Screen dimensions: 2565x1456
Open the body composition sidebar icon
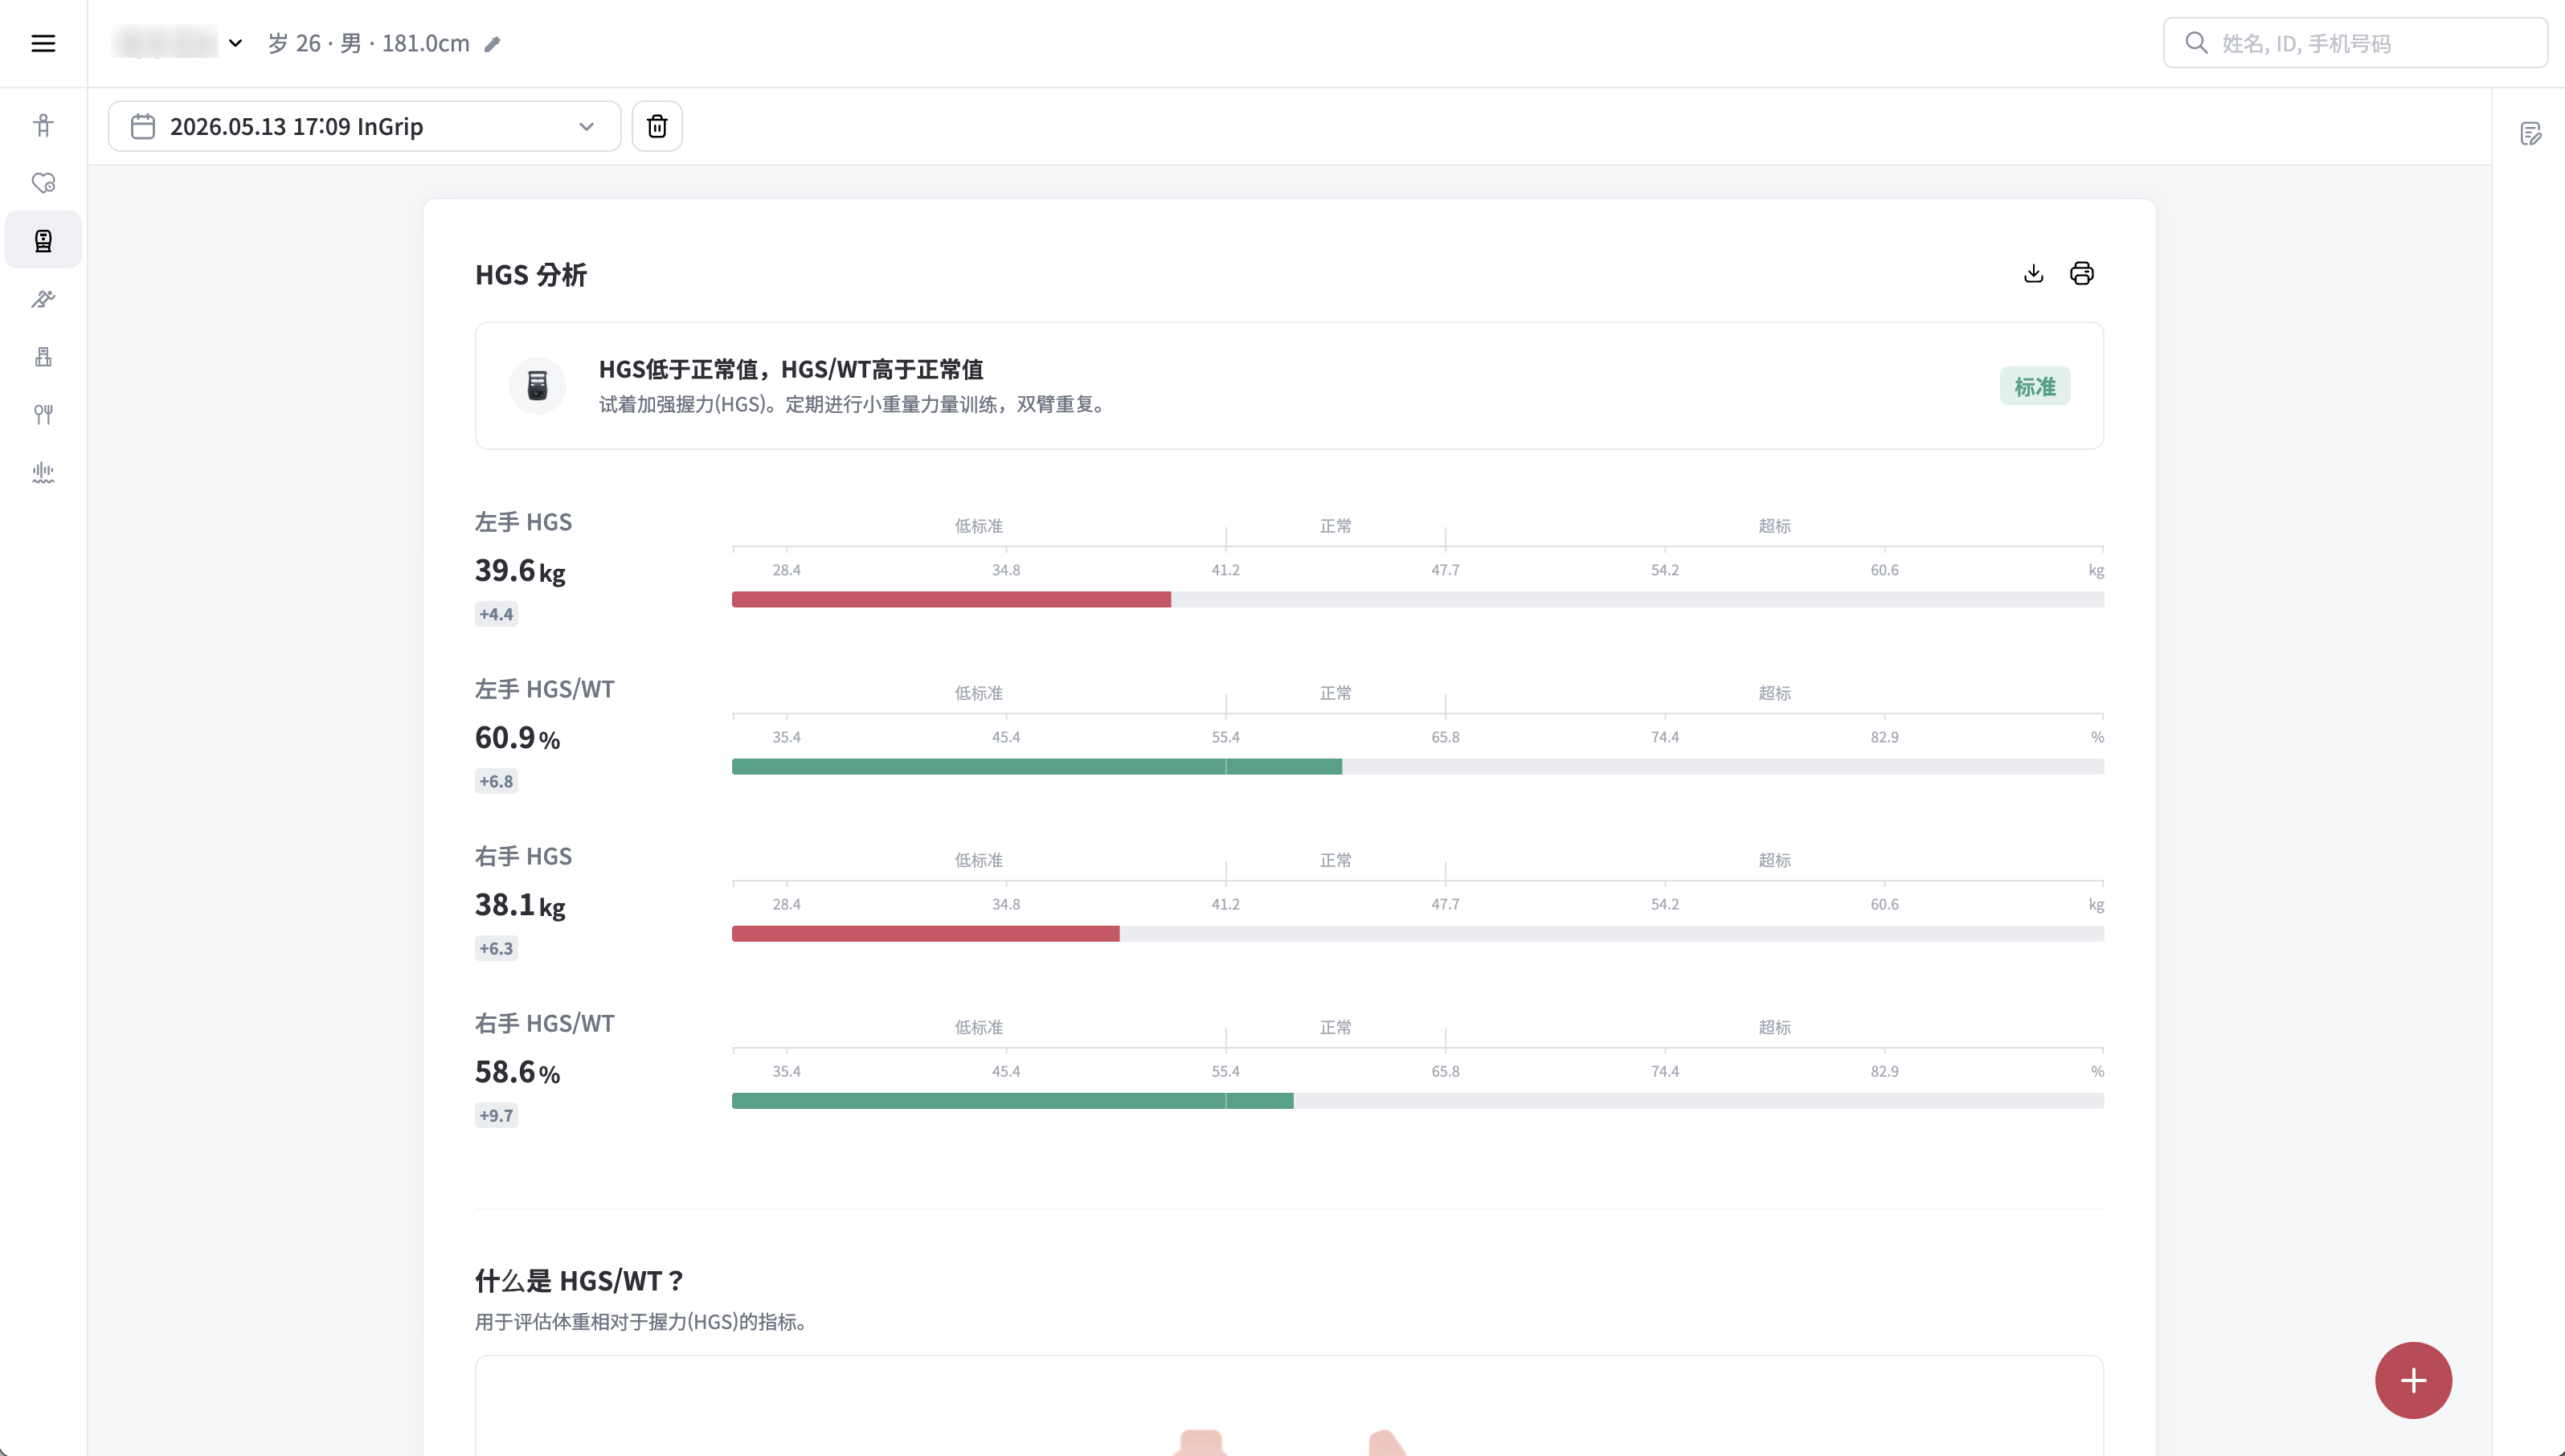pos(43,125)
